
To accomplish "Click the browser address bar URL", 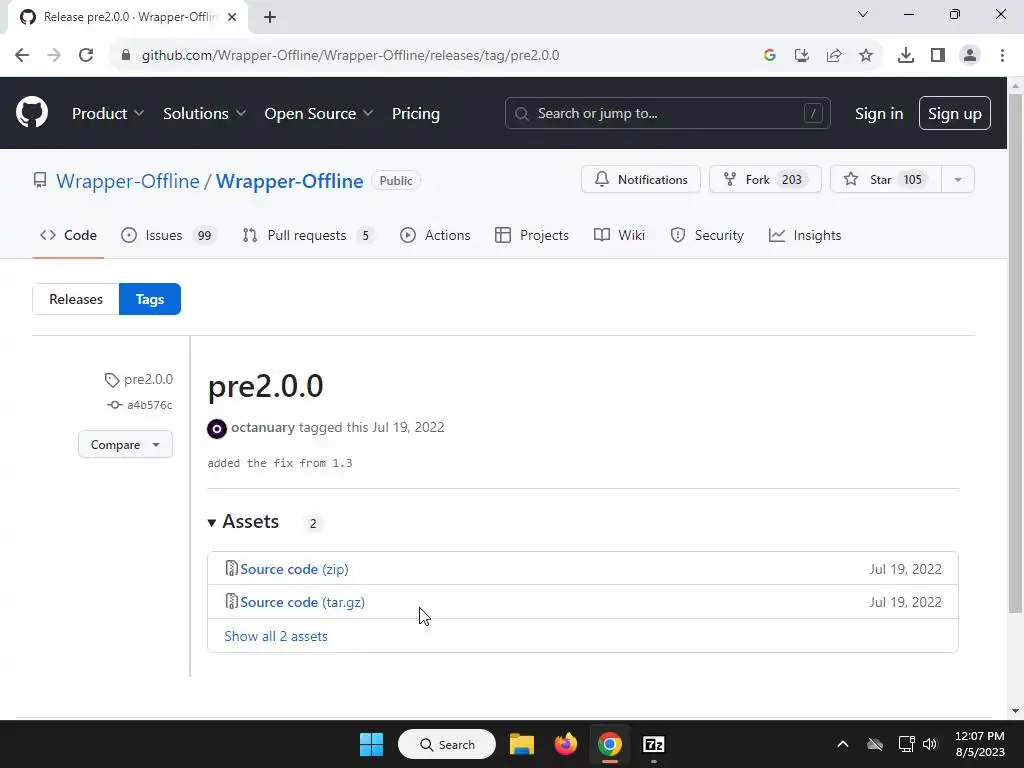I will [x=350, y=55].
